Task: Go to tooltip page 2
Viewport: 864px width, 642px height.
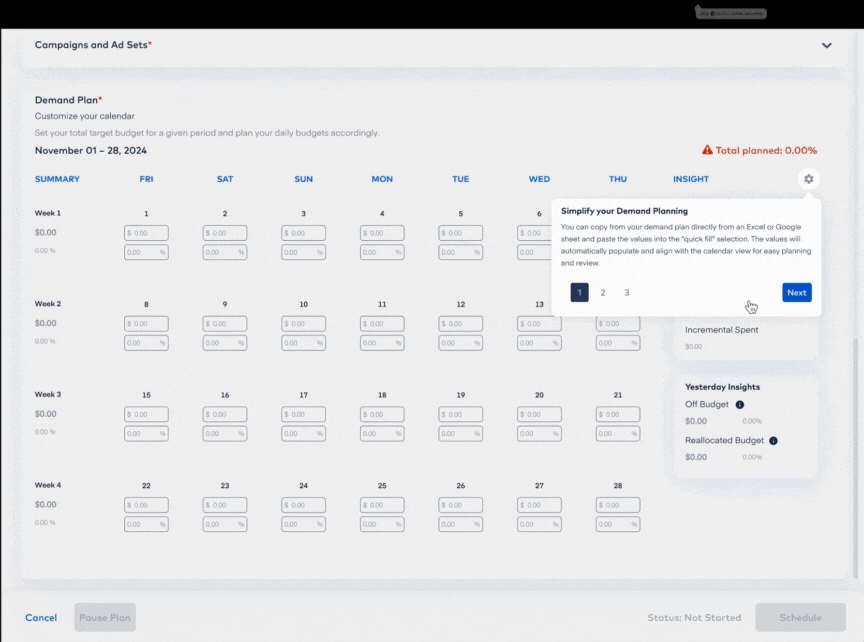Action: pos(603,293)
